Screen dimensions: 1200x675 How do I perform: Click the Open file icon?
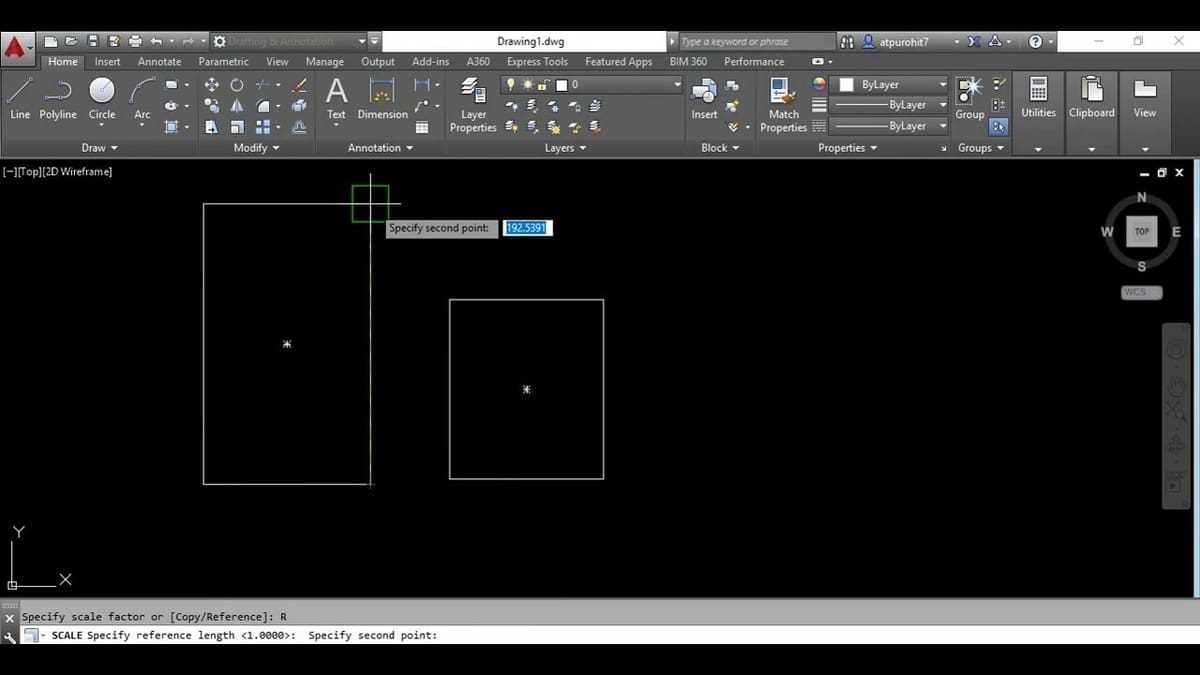72,41
